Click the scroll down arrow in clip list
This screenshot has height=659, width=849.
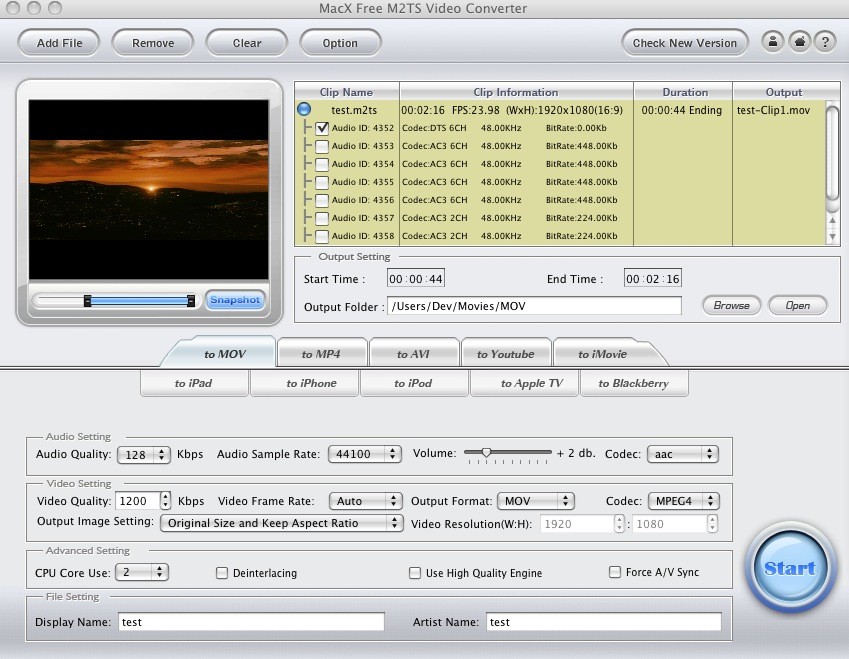point(832,237)
